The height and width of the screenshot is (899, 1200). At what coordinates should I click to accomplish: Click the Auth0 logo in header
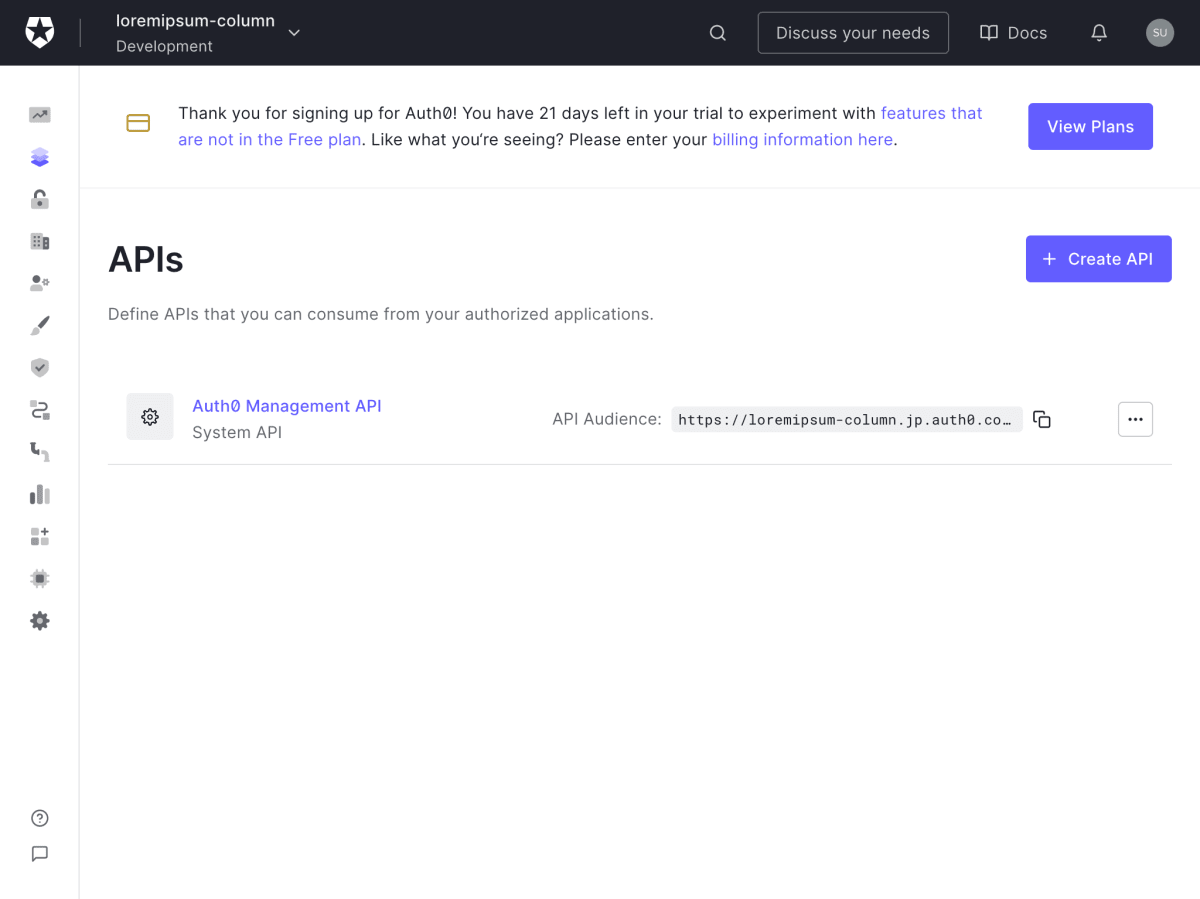pyautogui.click(x=40, y=32)
